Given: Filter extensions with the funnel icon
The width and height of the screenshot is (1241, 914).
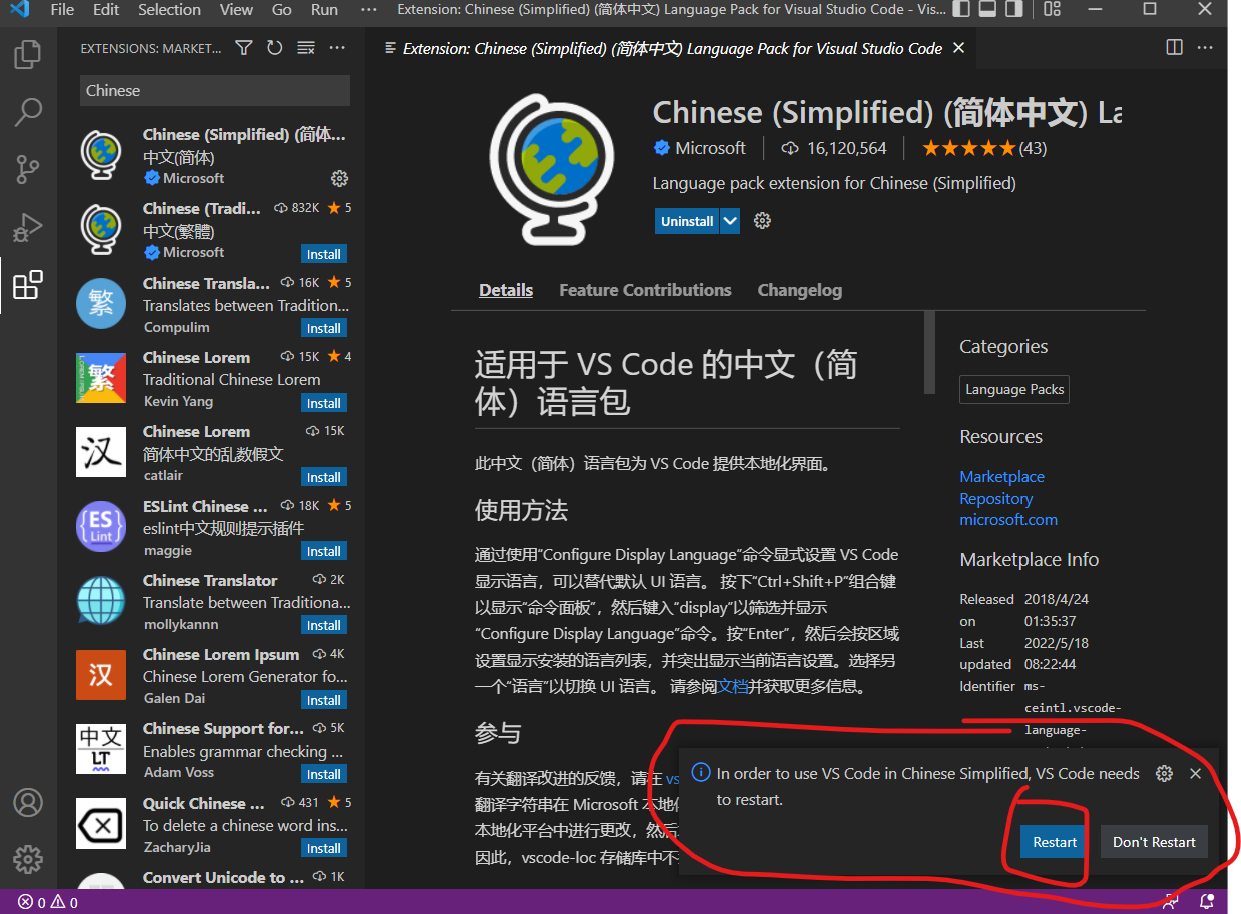Looking at the screenshot, I should (243, 48).
